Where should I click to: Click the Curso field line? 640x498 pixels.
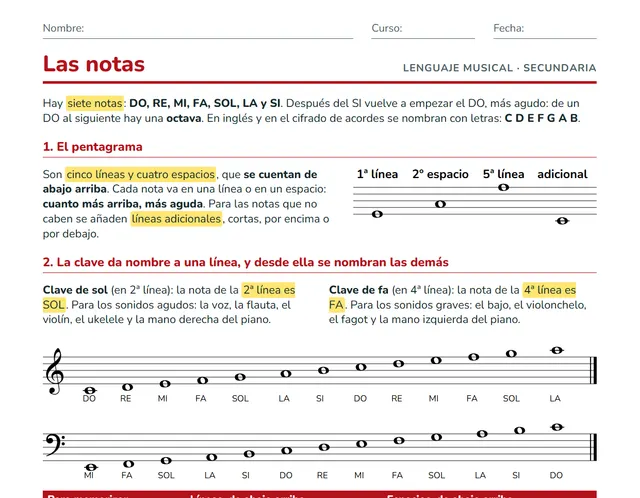coord(423,38)
